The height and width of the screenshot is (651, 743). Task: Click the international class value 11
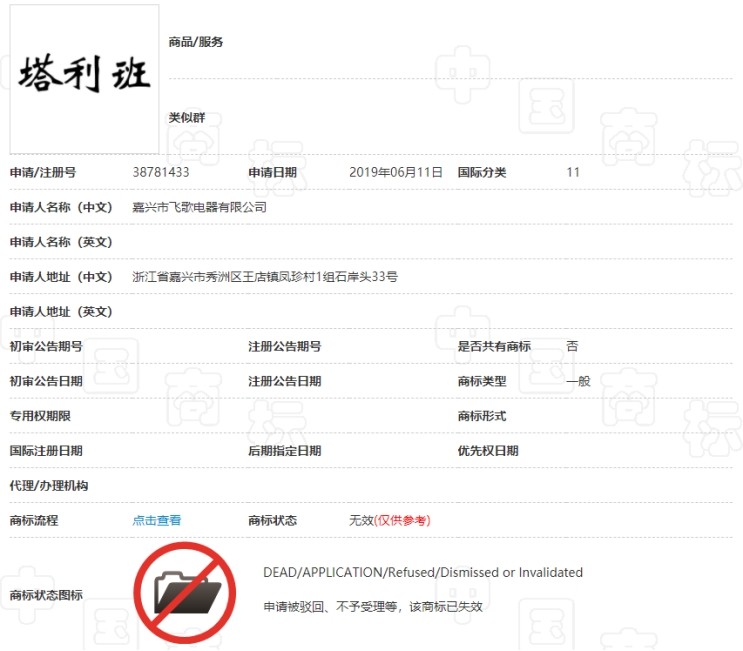[573, 172]
